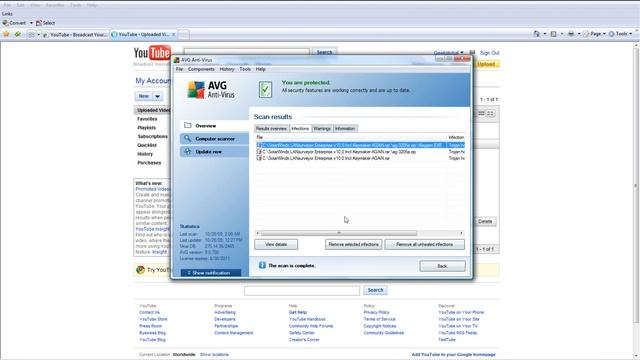
Task: Click the browser Quick Tabs icon
Action: (x=31, y=35)
